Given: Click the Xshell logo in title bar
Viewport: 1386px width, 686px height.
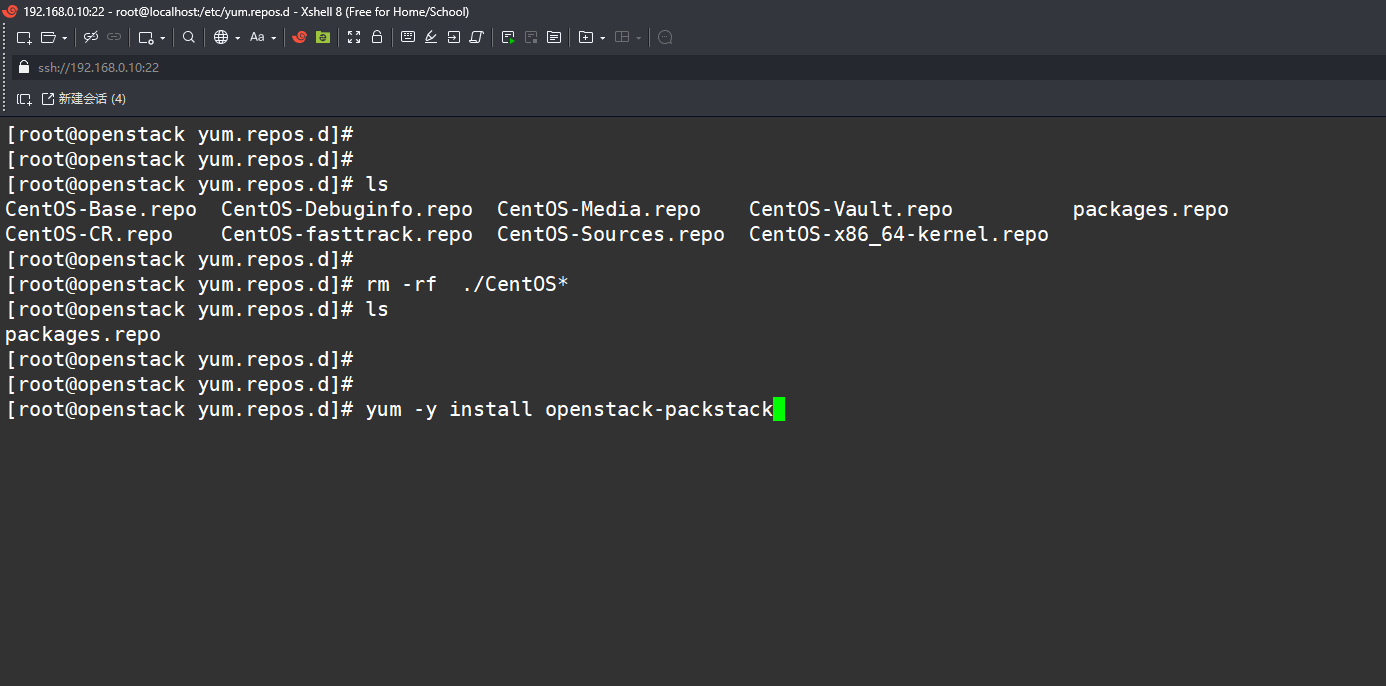Looking at the screenshot, I should point(10,12).
